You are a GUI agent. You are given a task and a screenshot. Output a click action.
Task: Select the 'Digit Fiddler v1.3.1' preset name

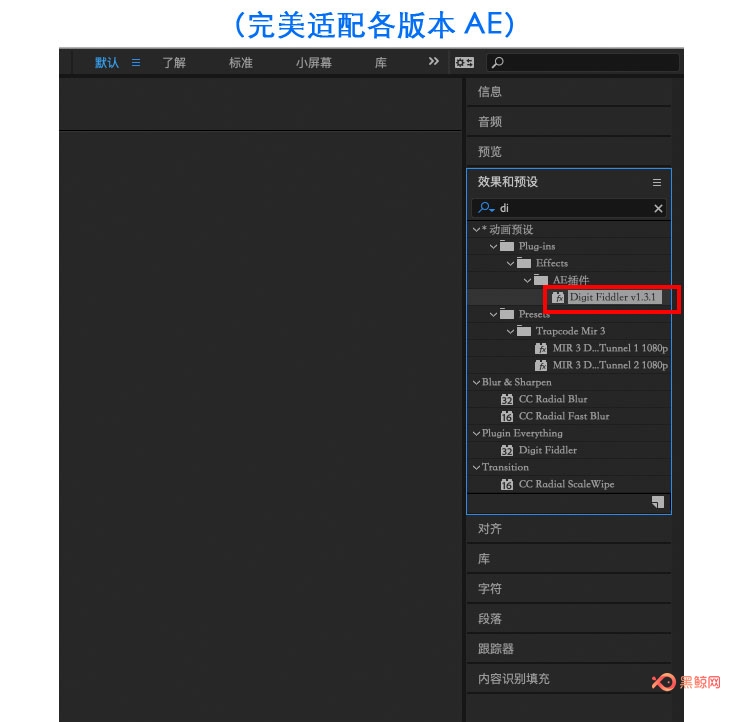[612, 297]
